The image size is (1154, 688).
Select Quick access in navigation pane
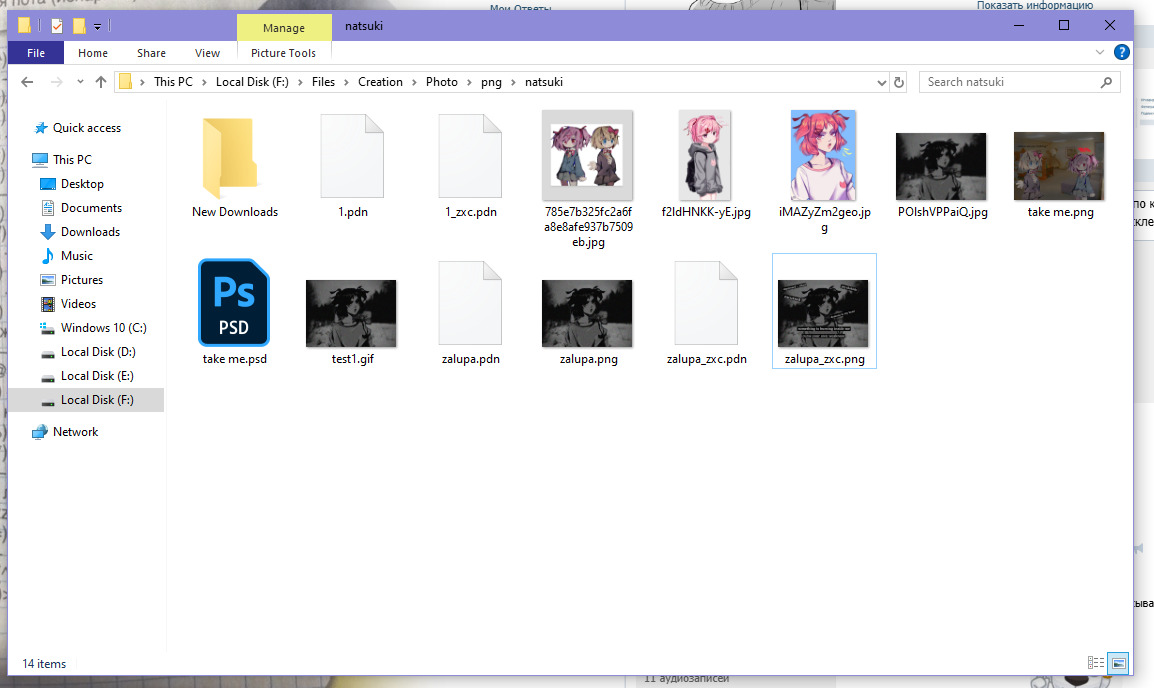[x=86, y=128]
